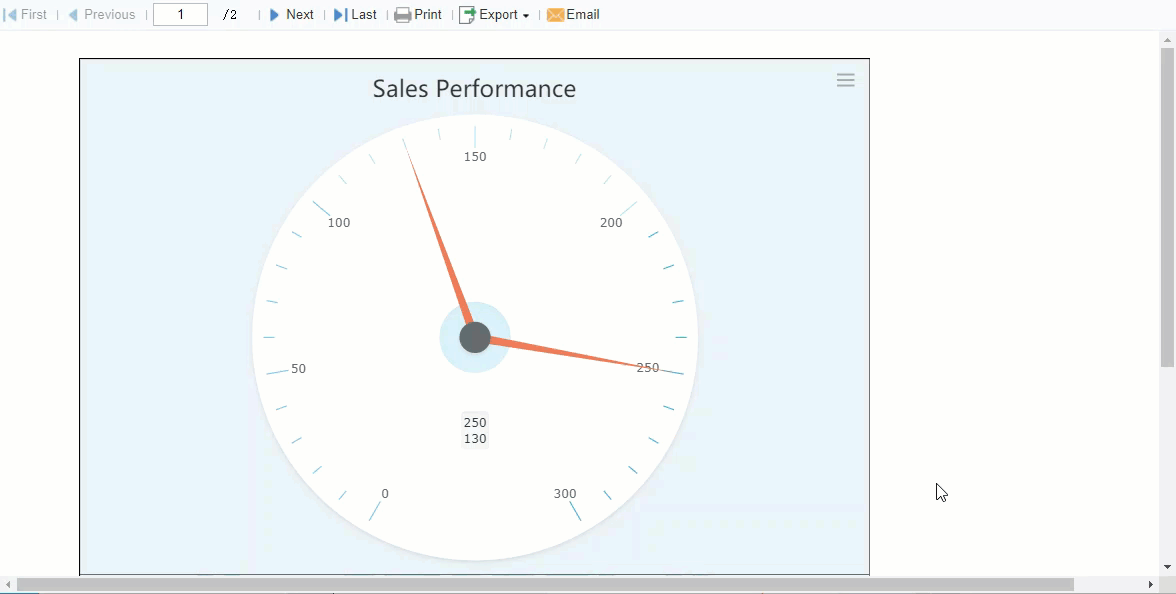Click the vertical scrollbar thumb
1176x594 pixels.
(1167, 207)
